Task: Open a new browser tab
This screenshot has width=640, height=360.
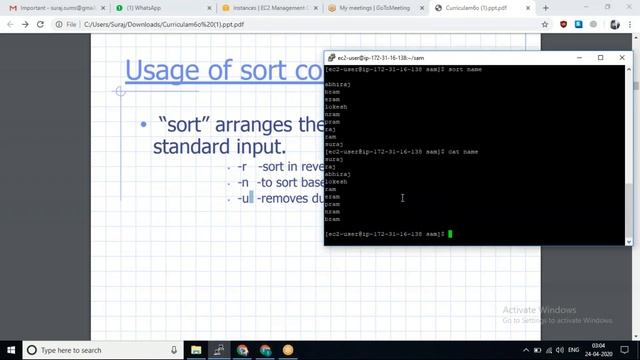Action: [x=546, y=8]
